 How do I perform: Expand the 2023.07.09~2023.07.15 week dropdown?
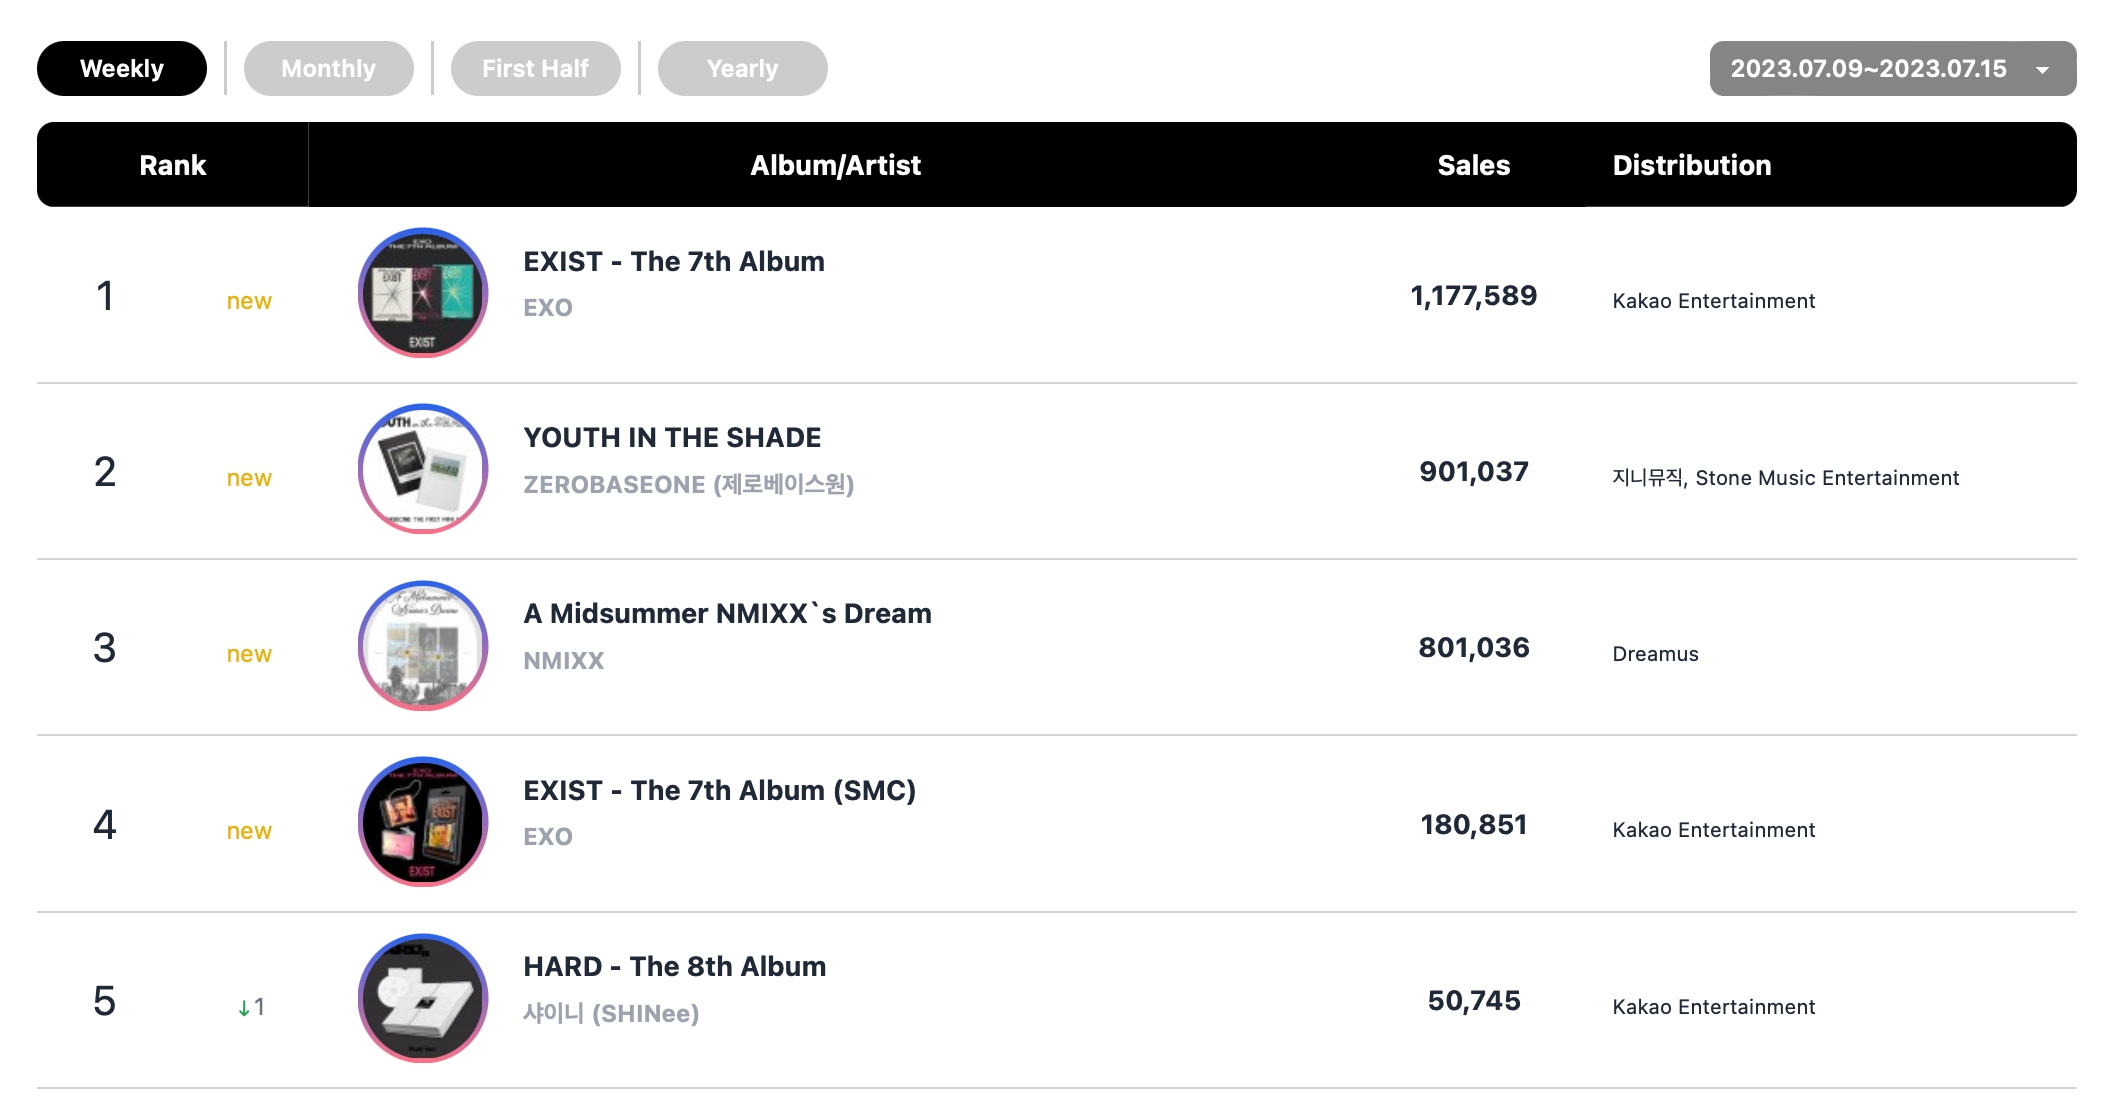click(x=1868, y=69)
